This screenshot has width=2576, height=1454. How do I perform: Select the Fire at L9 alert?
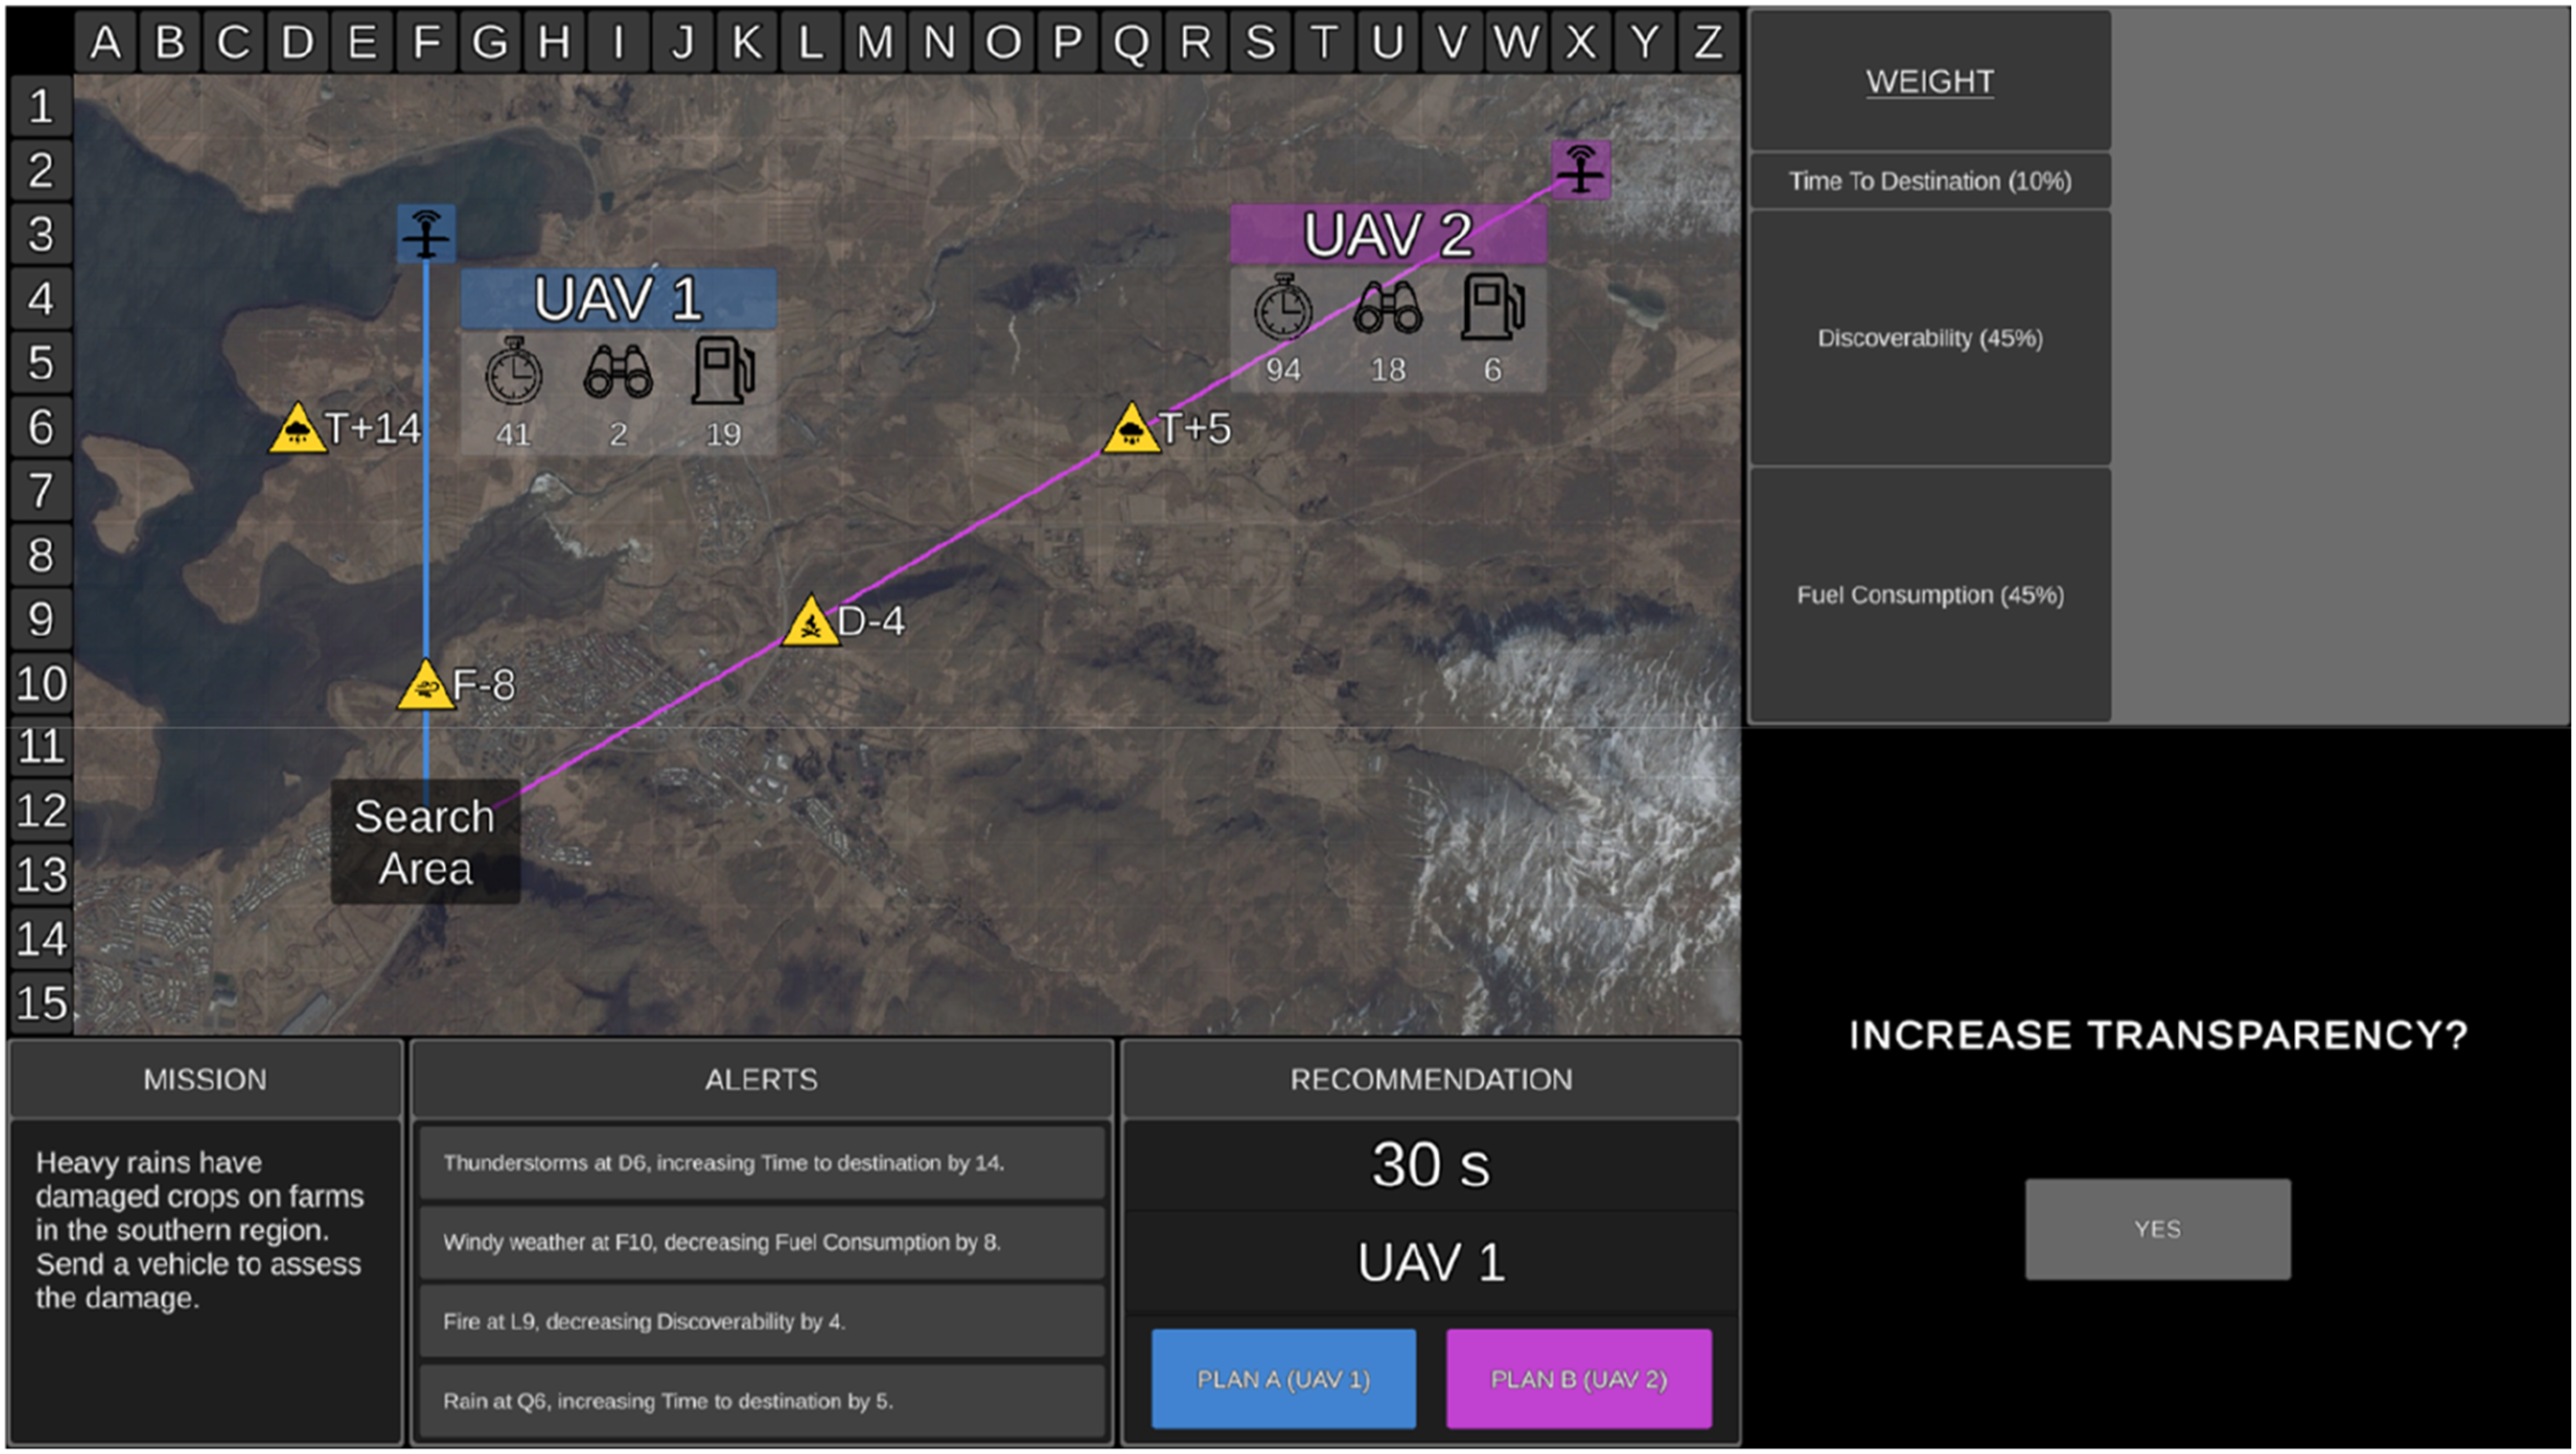click(x=762, y=1322)
